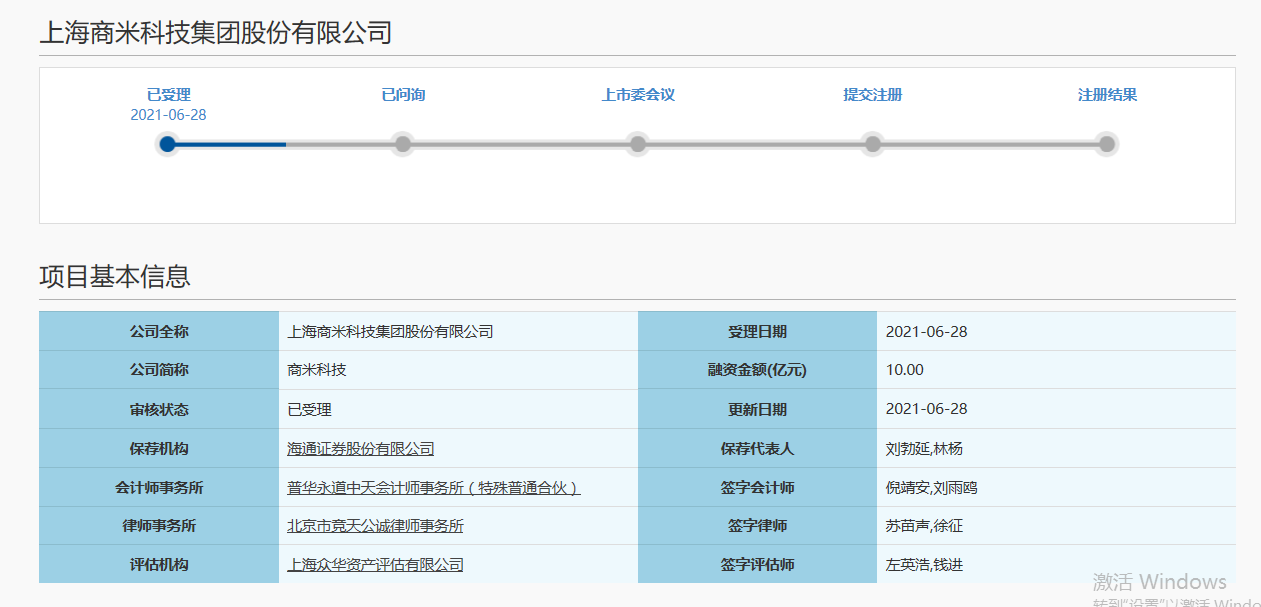Click the 融资金额(亿元) header cell

pyautogui.click(x=757, y=370)
